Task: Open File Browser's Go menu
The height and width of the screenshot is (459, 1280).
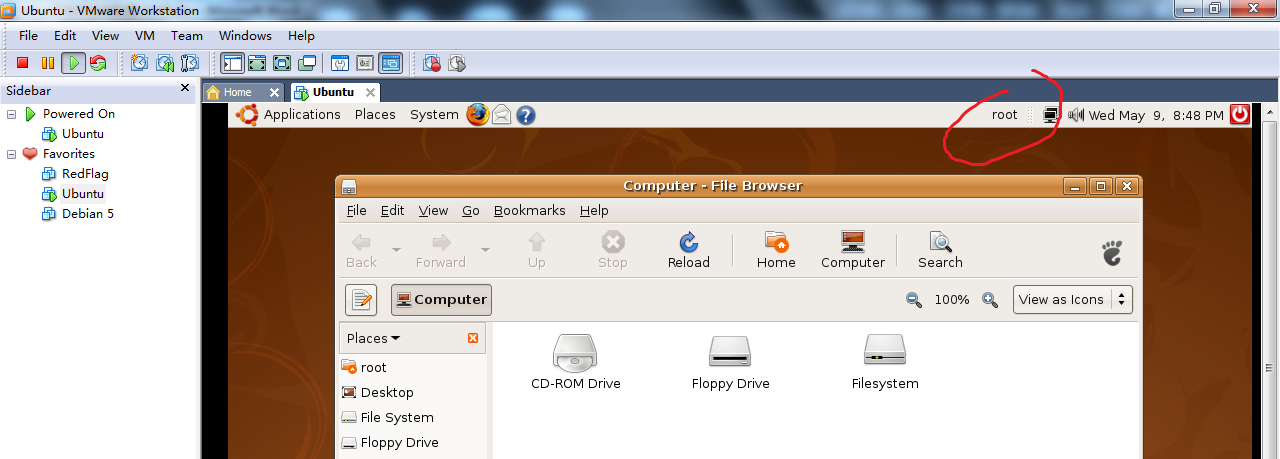Action: click(x=471, y=211)
